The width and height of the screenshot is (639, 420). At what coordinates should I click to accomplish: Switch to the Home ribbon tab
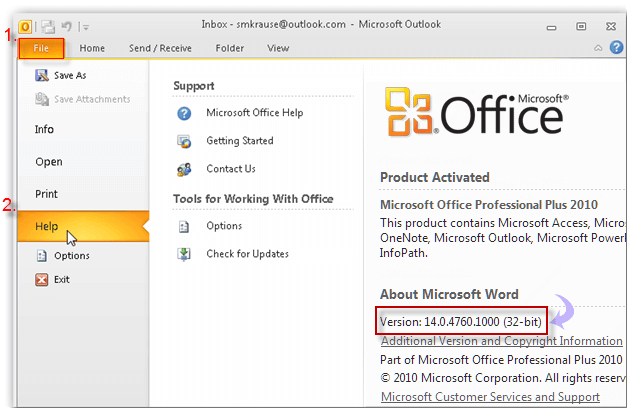pyautogui.click(x=92, y=48)
